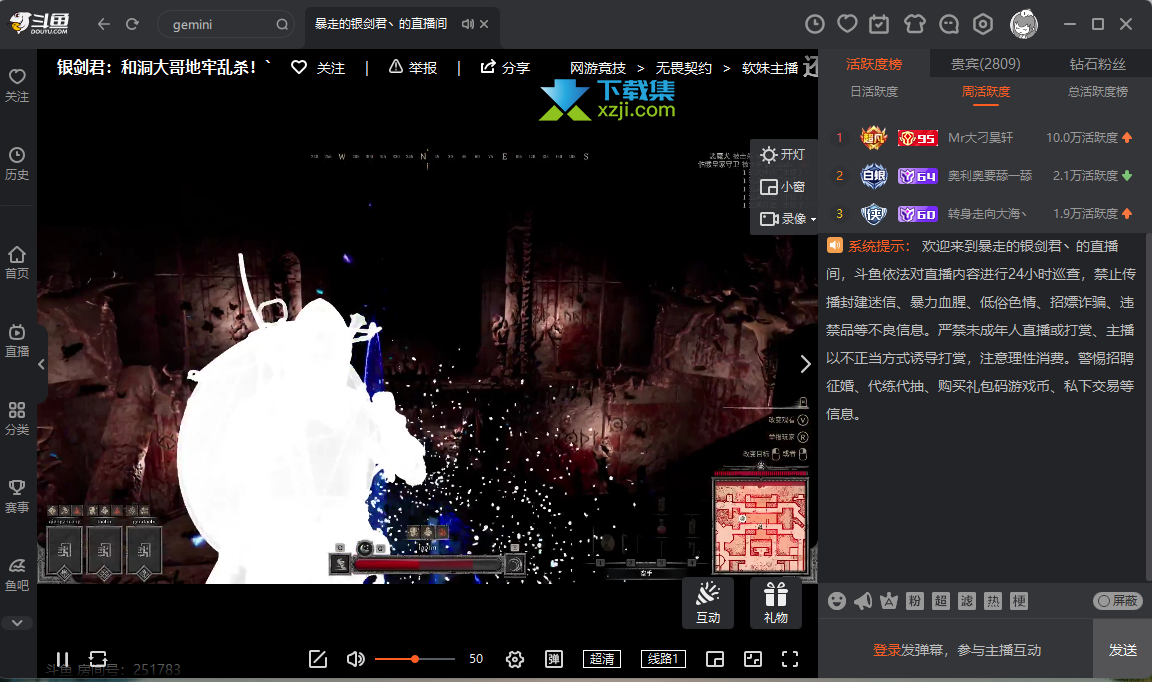Enable picture-in-picture window icon
Image resolution: width=1152 pixels, height=682 pixels.
pyautogui.click(x=715, y=659)
